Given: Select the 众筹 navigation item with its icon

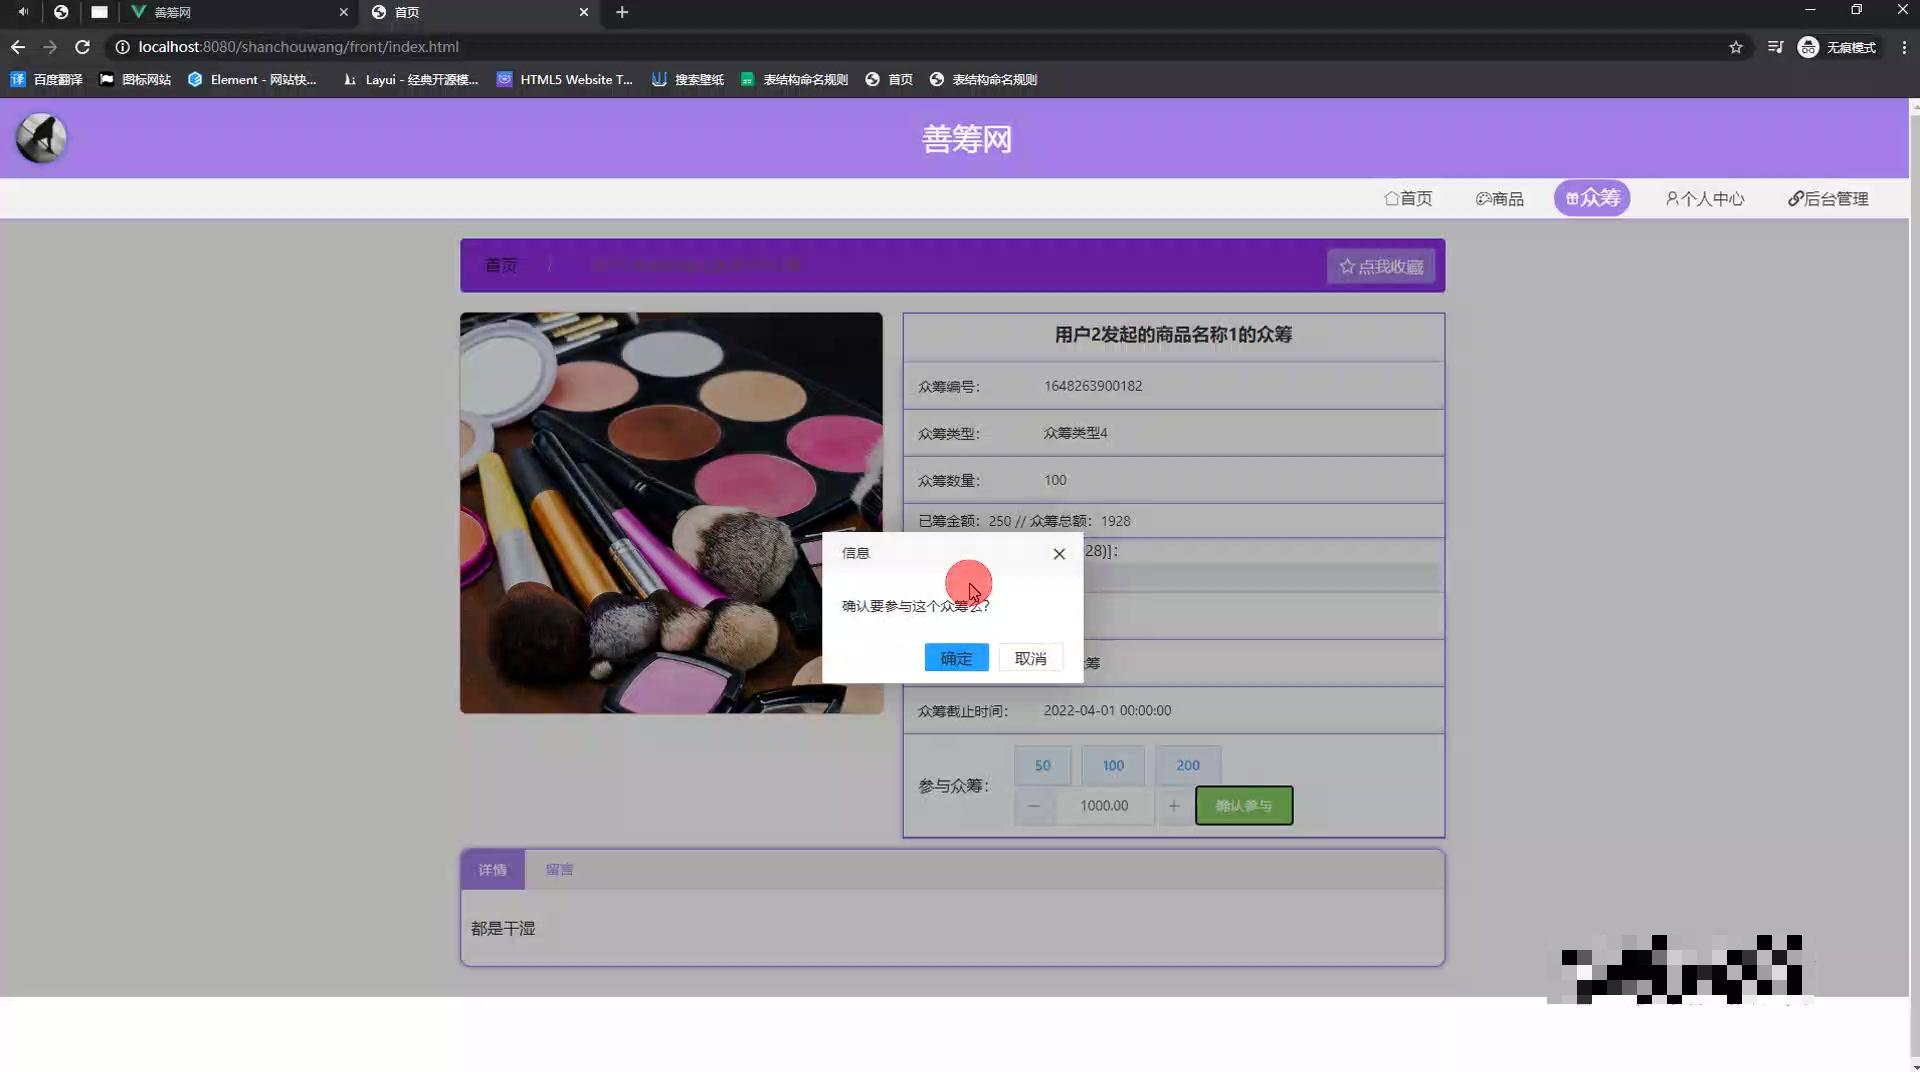Looking at the screenshot, I should coord(1592,198).
